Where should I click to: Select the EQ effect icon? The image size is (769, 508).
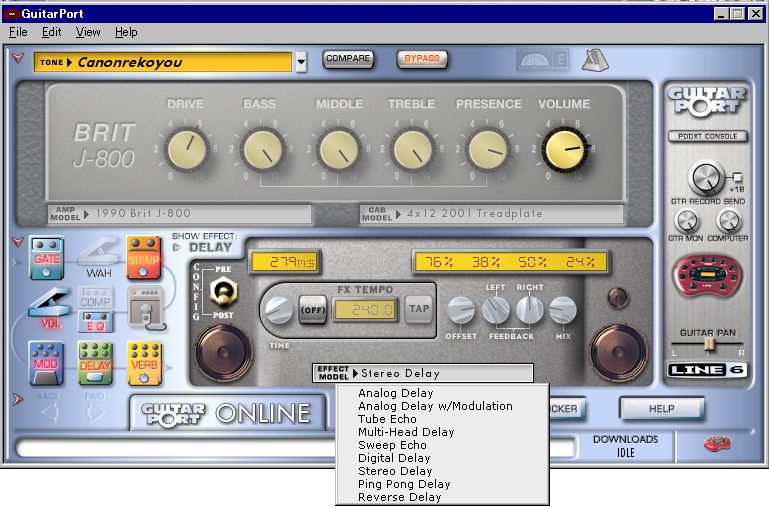pos(96,322)
